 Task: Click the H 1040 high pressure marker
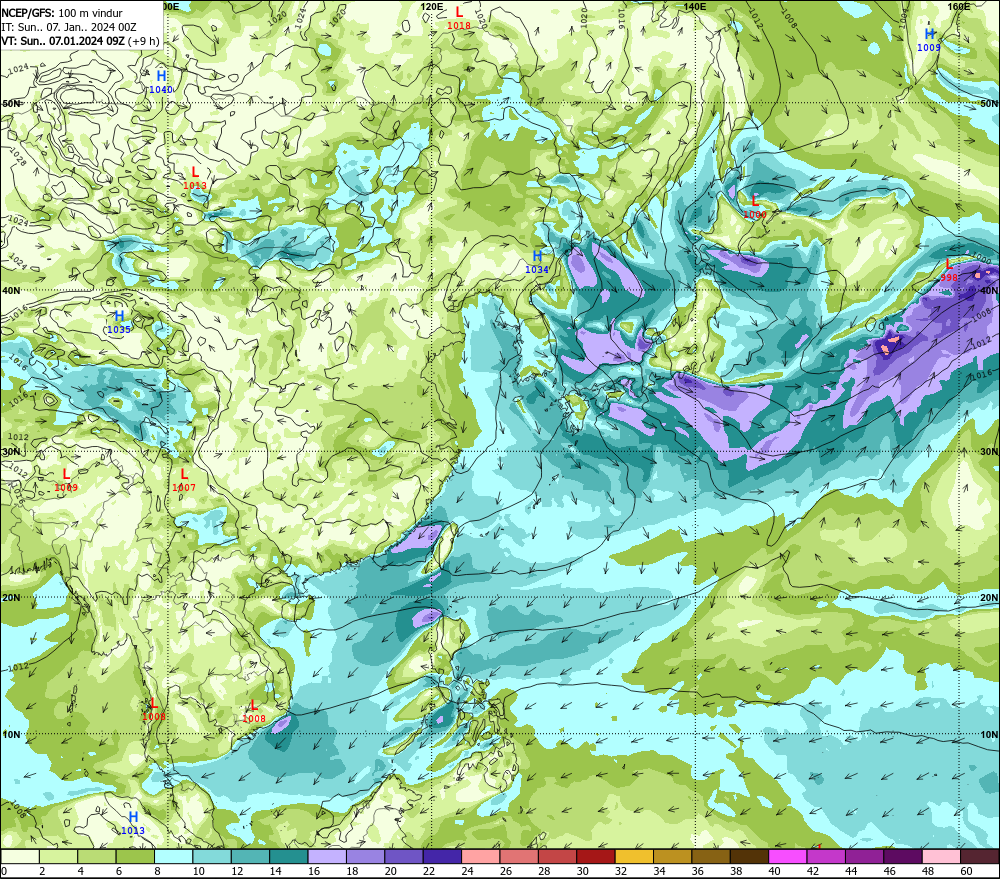click(x=161, y=82)
